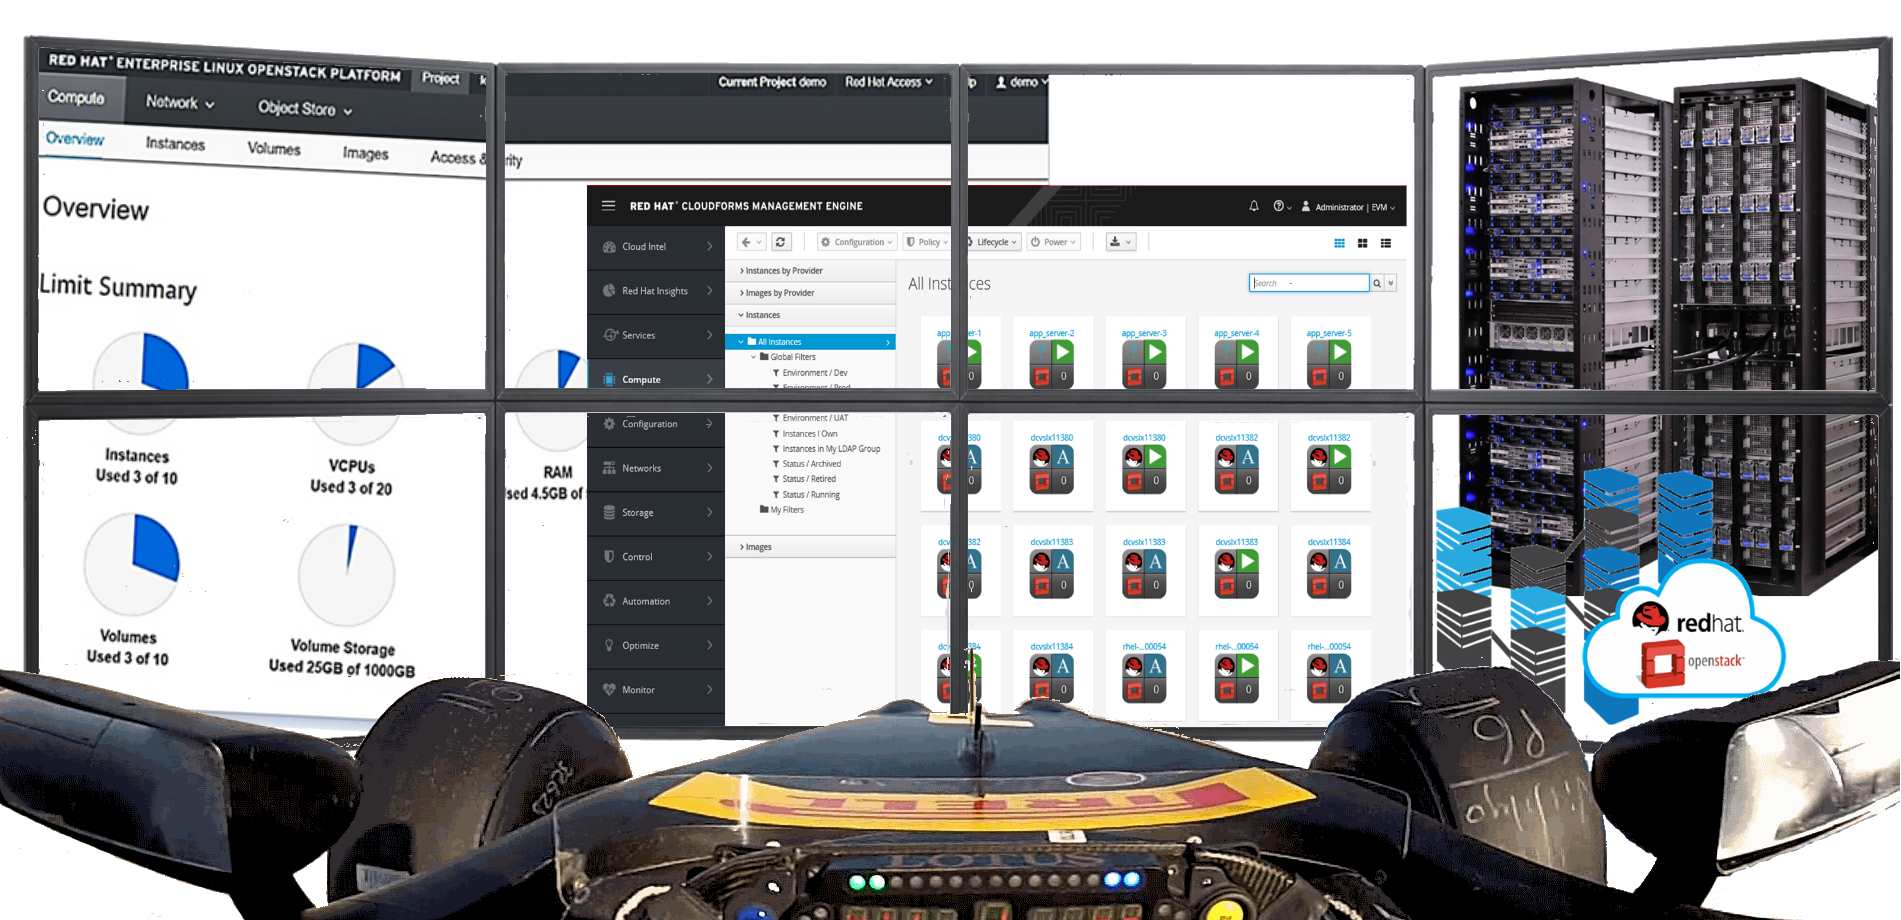Open the Object Store dropdown in OpenStack
This screenshot has height=920, width=1901.
click(305, 108)
